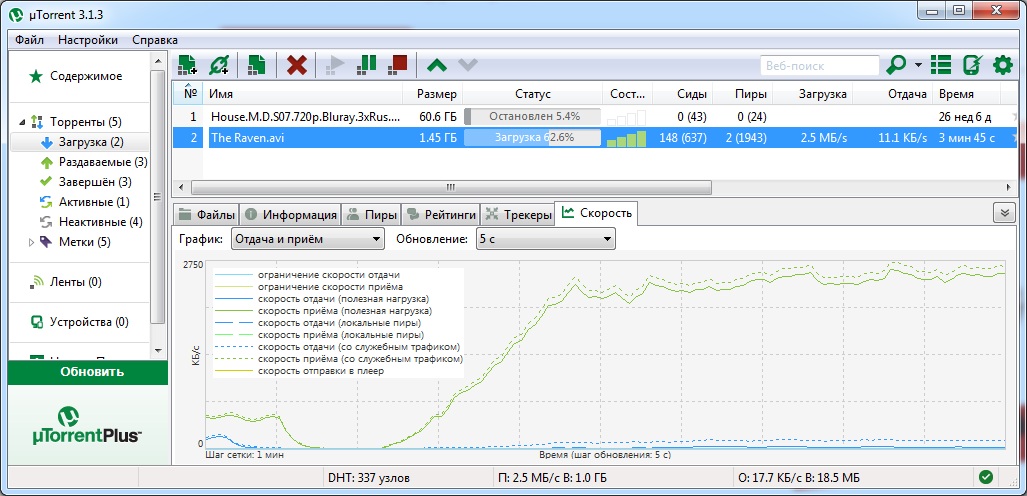
Task: Move torrent up in queue
Action: point(436,66)
